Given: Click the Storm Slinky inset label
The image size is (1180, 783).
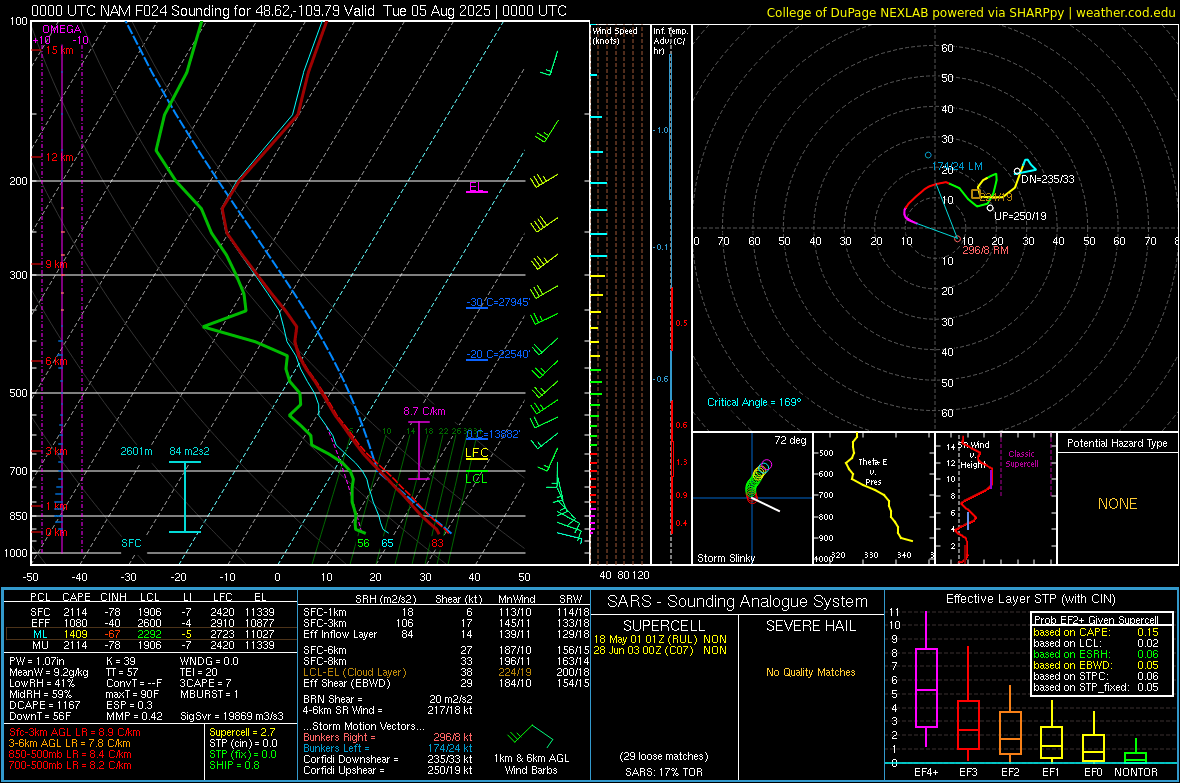Looking at the screenshot, I should pyautogui.click(x=725, y=558).
